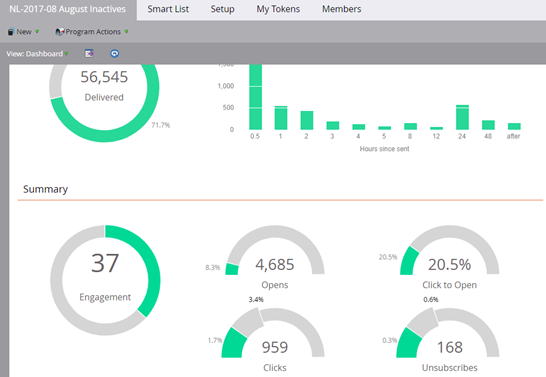Select the NL-2017-08 August Inactives tab

pyautogui.click(x=68, y=9)
